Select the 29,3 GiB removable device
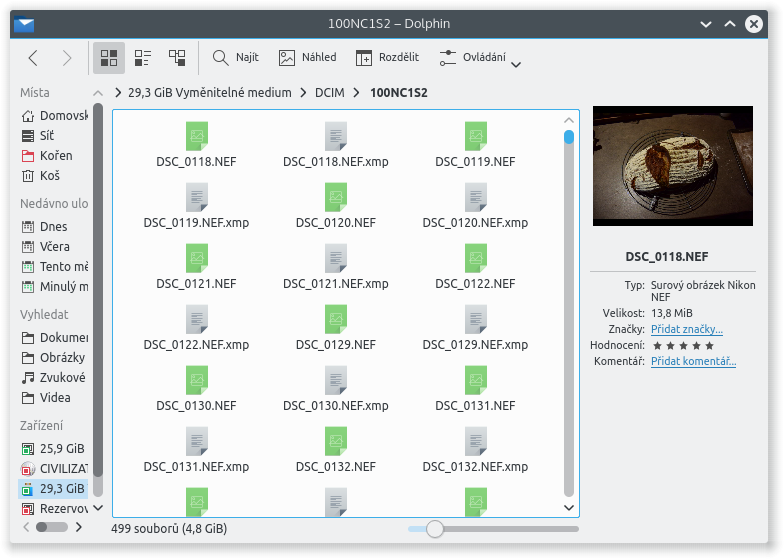Viewport: 784px width, 559px height. pyautogui.click(x=54, y=488)
